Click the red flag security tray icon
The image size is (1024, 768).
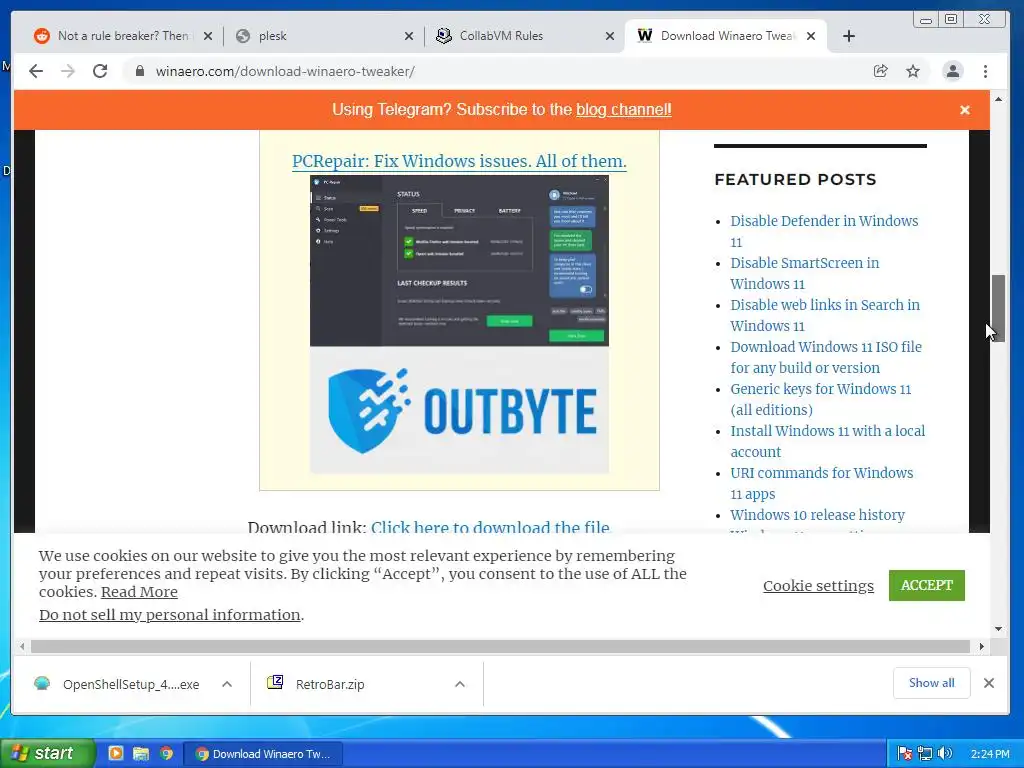coord(904,754)
